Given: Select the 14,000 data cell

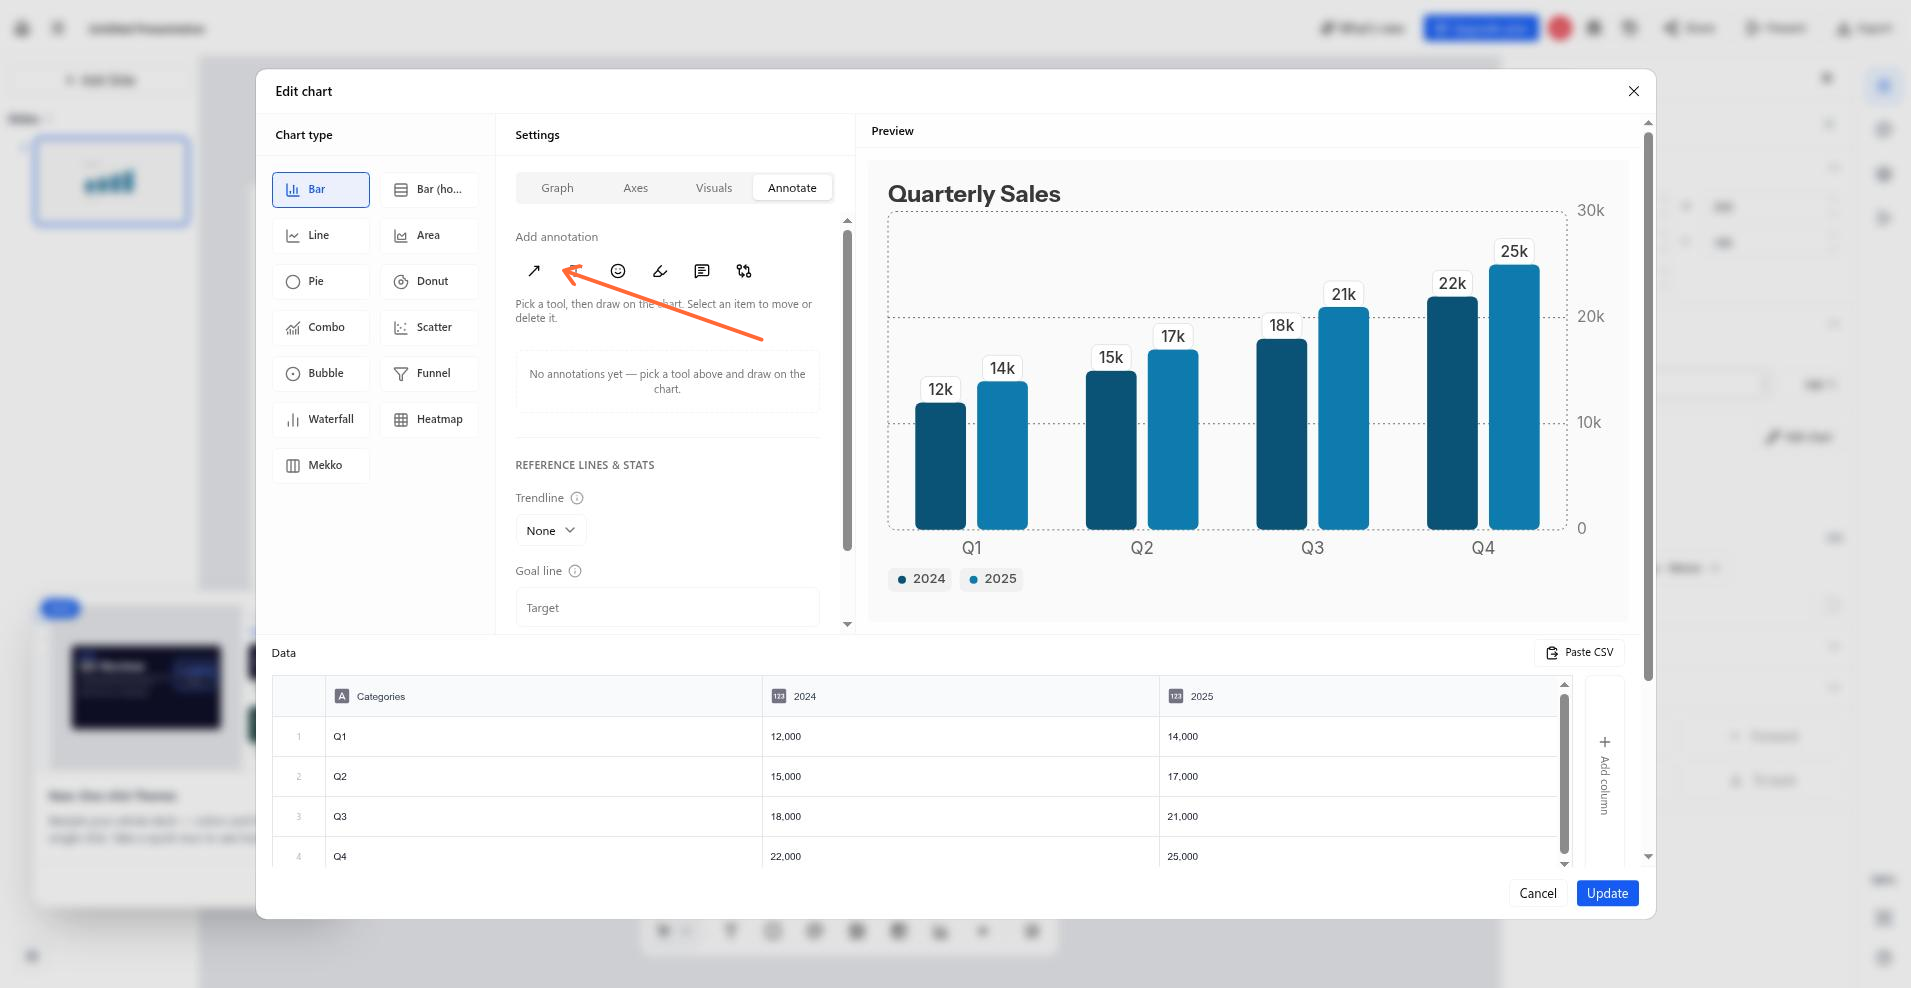Looking at the screenshot, I should 1358,737.
